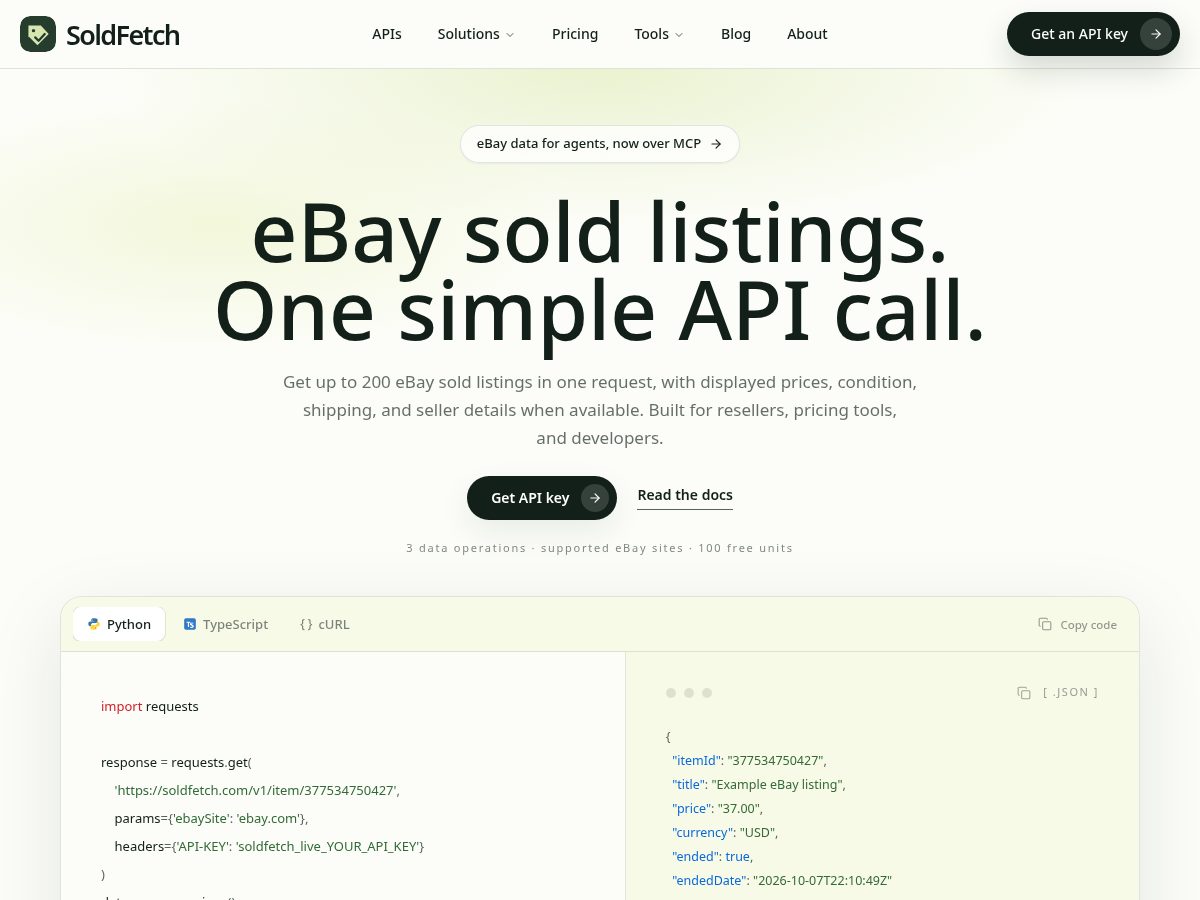Click the arrow in the MCP announcement pill
Screen dimensions: 1200x900
tap(716, 144)
